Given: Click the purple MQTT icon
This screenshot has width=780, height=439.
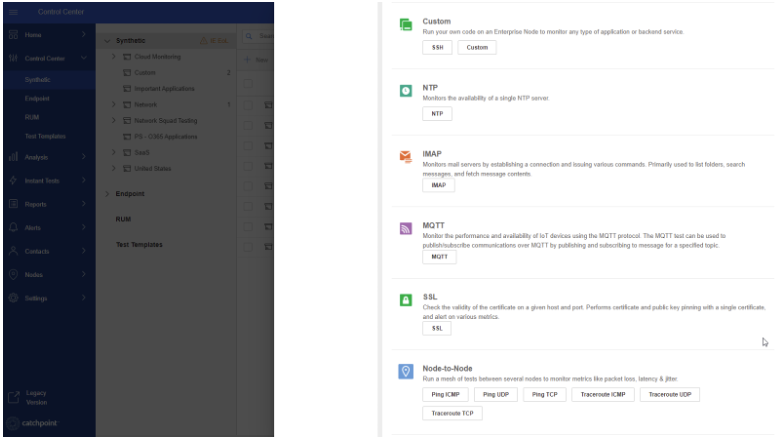Looking at the screenshot, I should point(406,228).
